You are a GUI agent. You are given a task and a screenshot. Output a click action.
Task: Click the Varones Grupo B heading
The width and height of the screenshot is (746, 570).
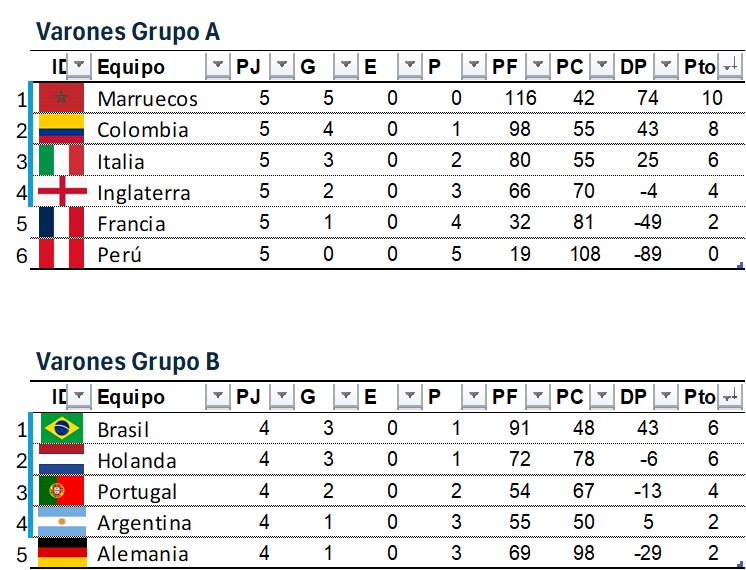128,362
